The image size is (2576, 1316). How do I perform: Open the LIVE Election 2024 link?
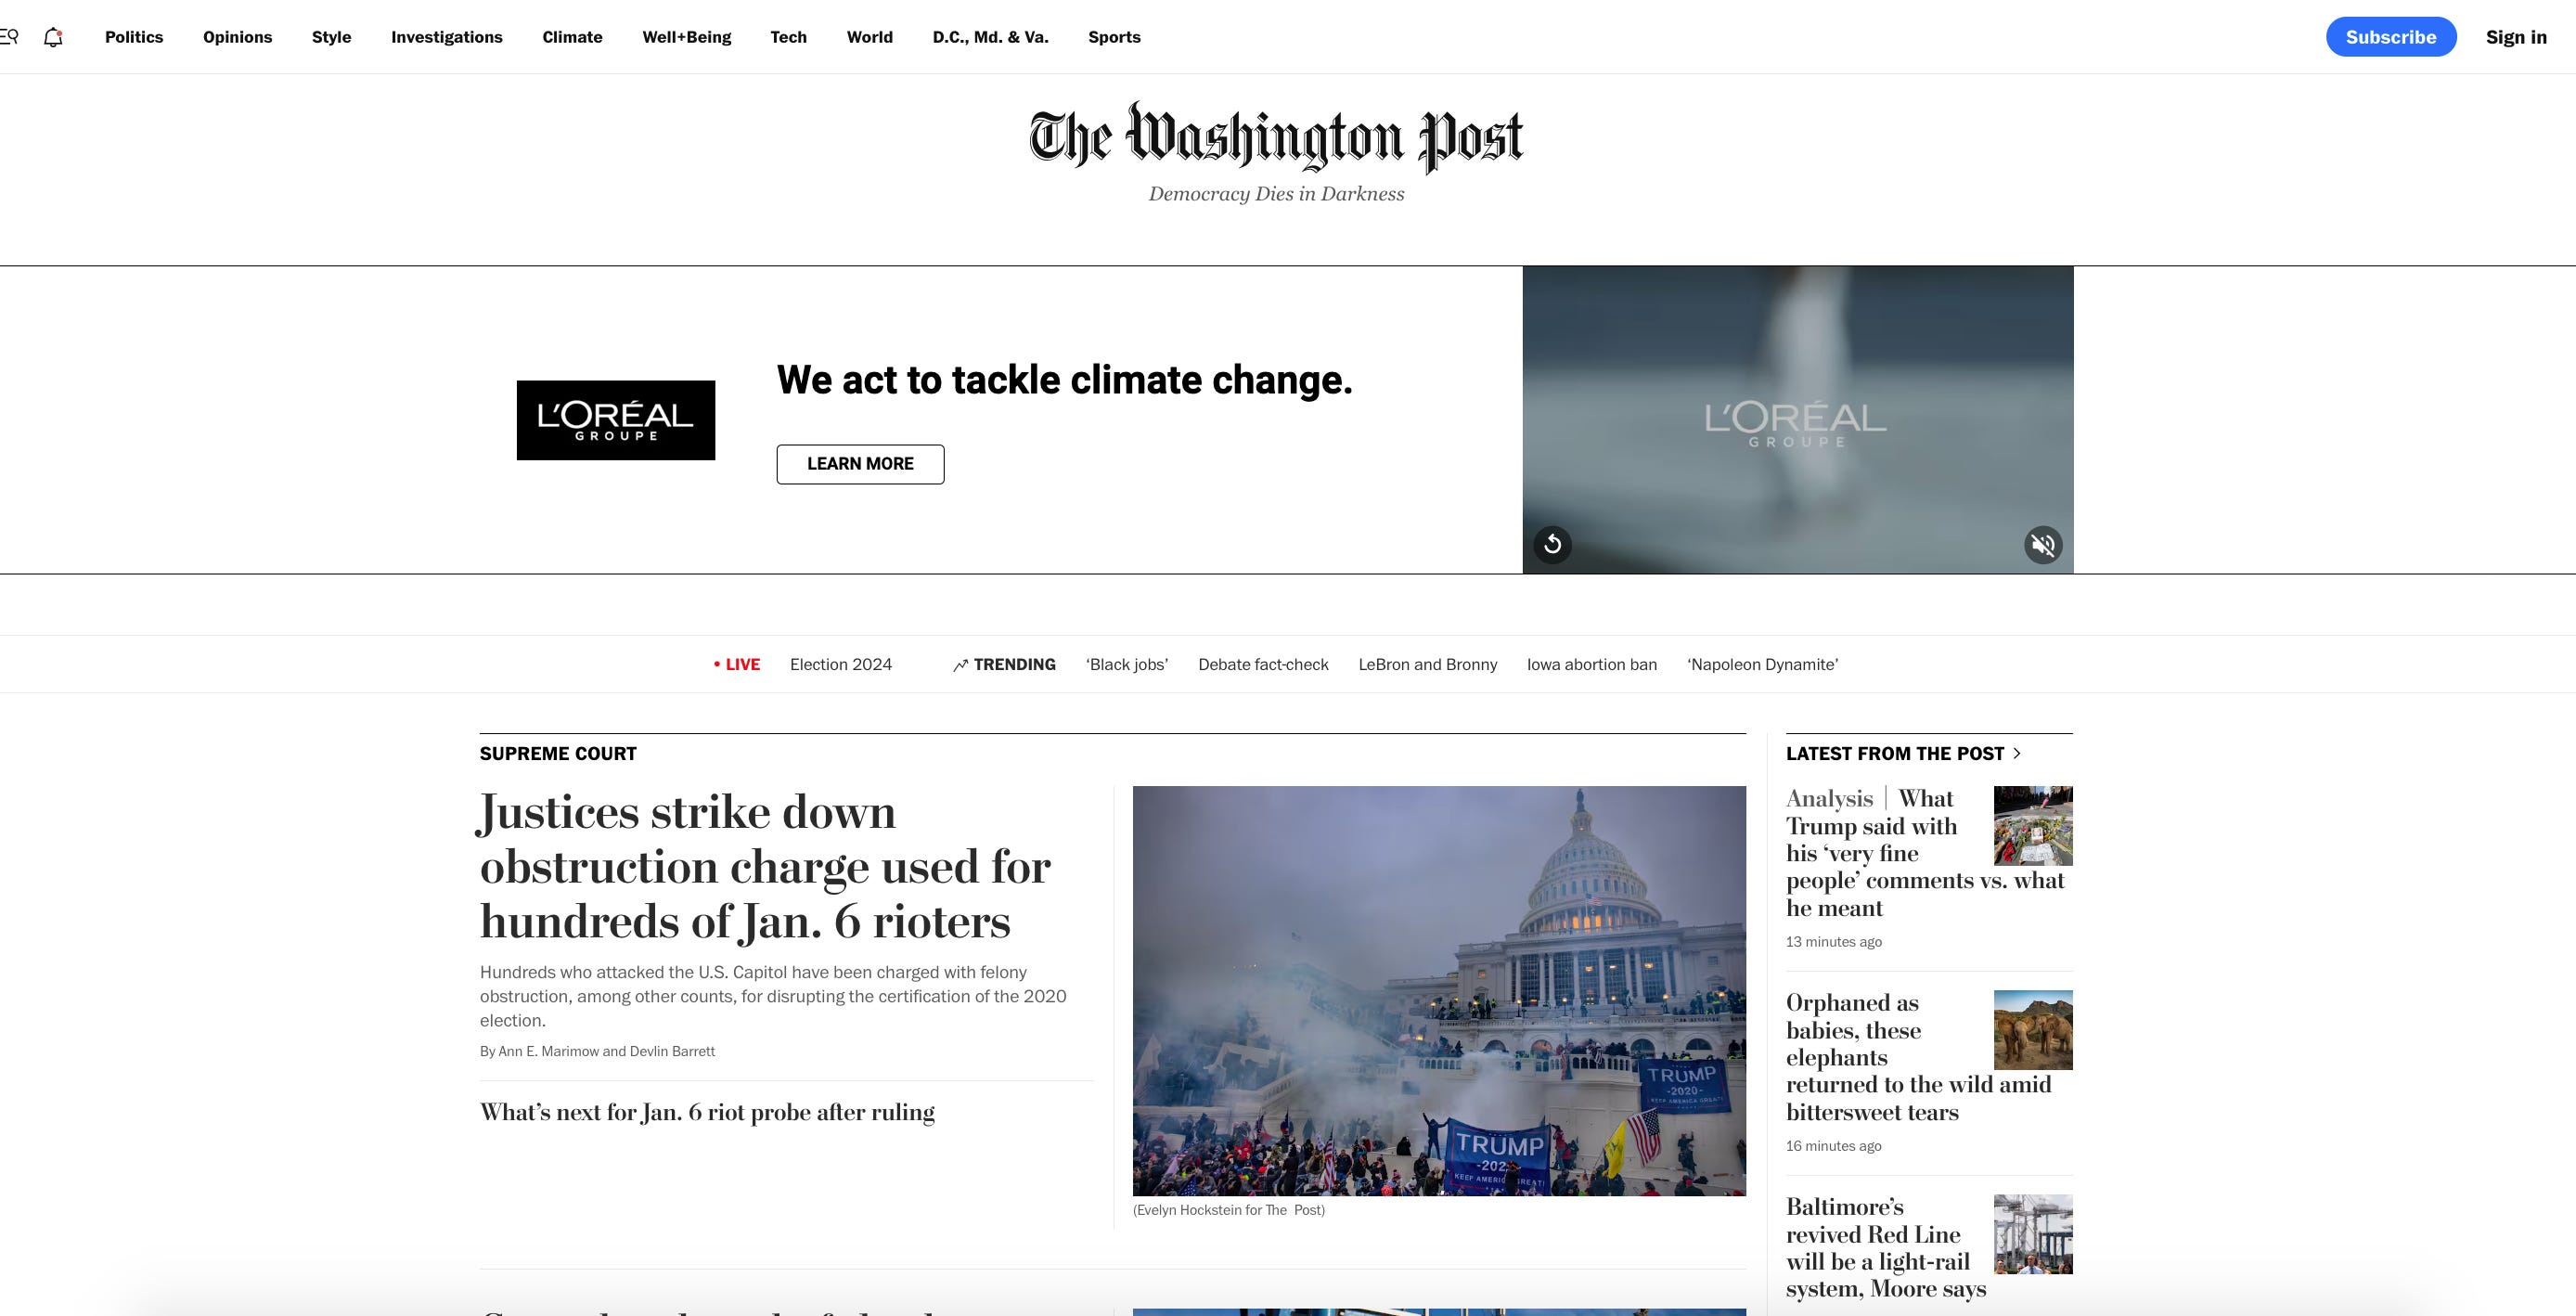(x=802, y=664)
